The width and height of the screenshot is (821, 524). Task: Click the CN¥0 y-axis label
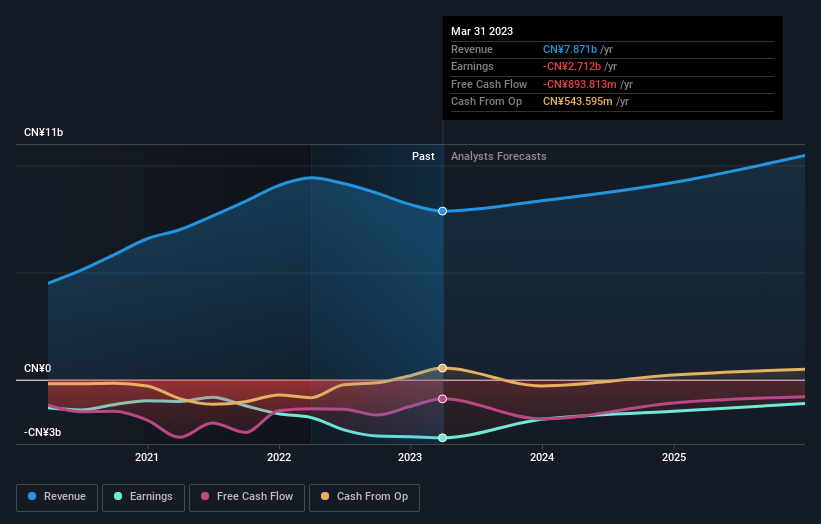(38, 369)
